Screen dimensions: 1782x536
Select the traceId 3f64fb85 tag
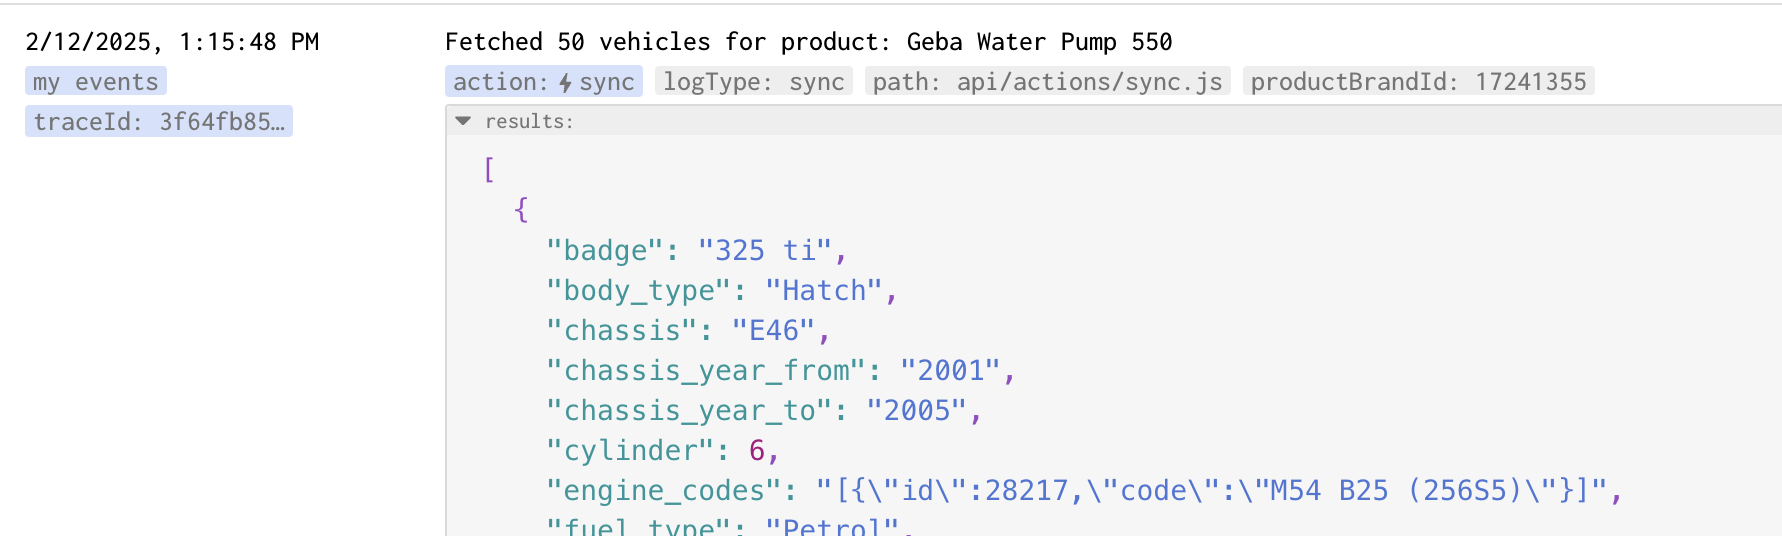click(159, 121)
